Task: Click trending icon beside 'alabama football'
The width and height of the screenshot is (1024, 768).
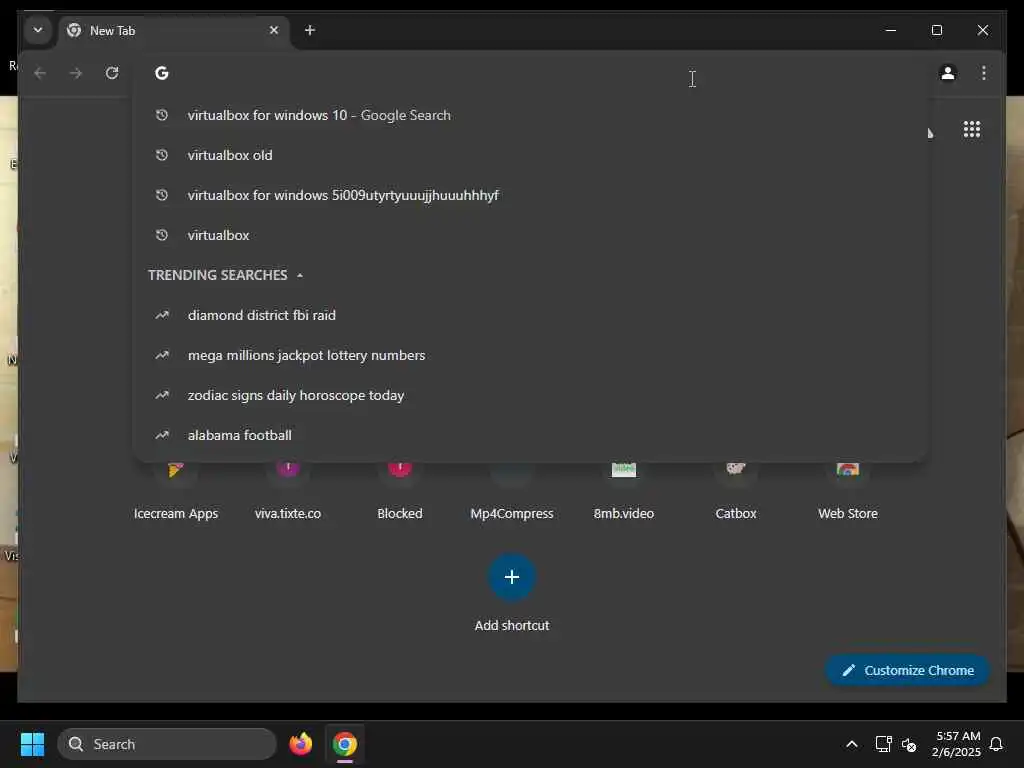Action: click(x=162, y=435)
